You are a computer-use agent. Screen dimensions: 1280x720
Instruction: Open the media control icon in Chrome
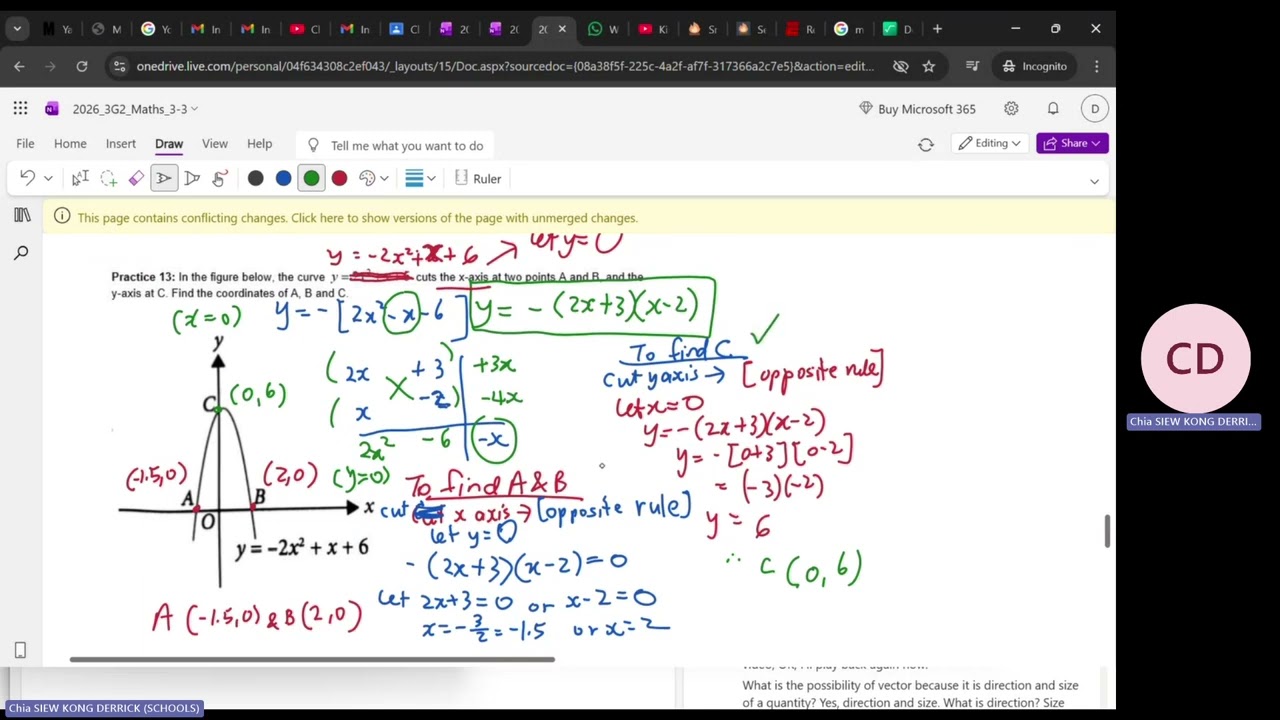(x=972, y=66)
